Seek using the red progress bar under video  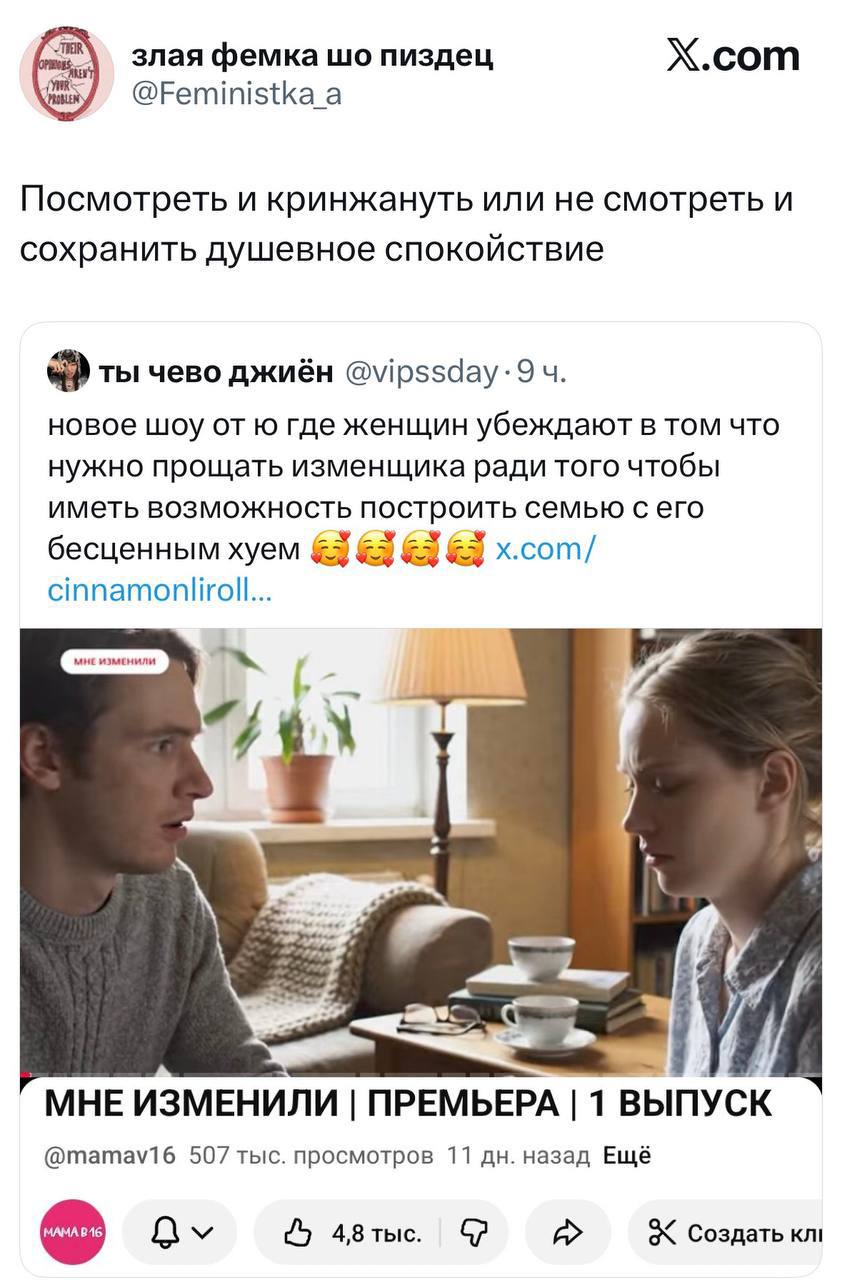coord(421,1075)
